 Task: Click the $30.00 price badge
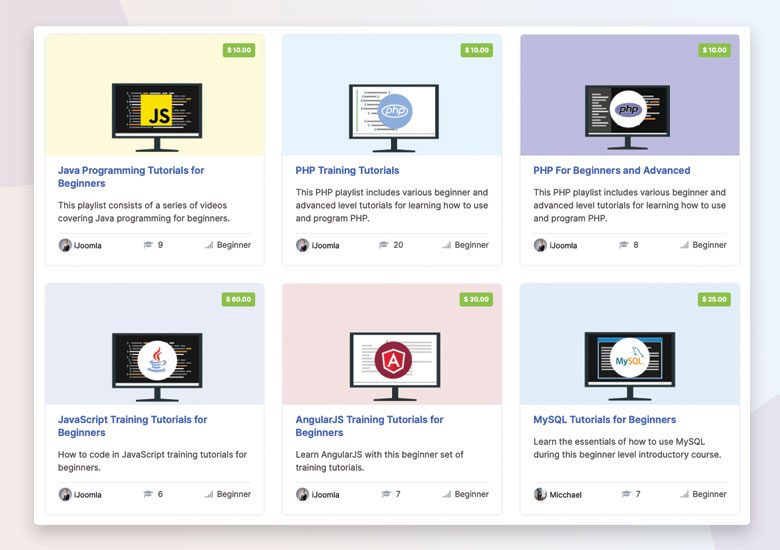click(476, 299)
